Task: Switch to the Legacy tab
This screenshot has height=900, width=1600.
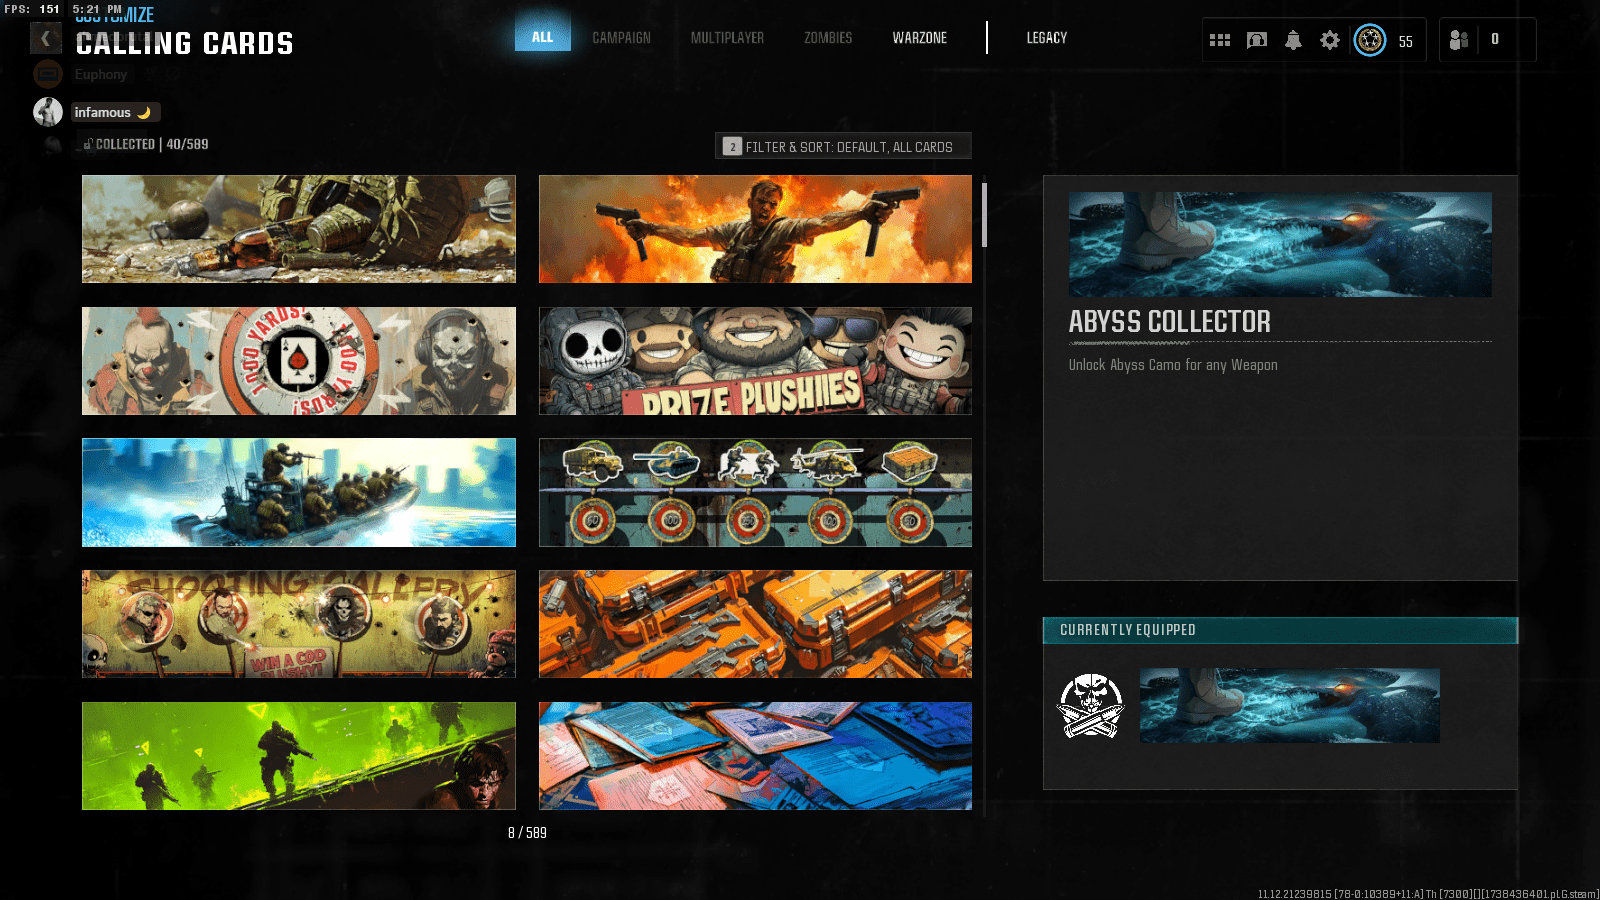Action: [x=1046, y=38]
